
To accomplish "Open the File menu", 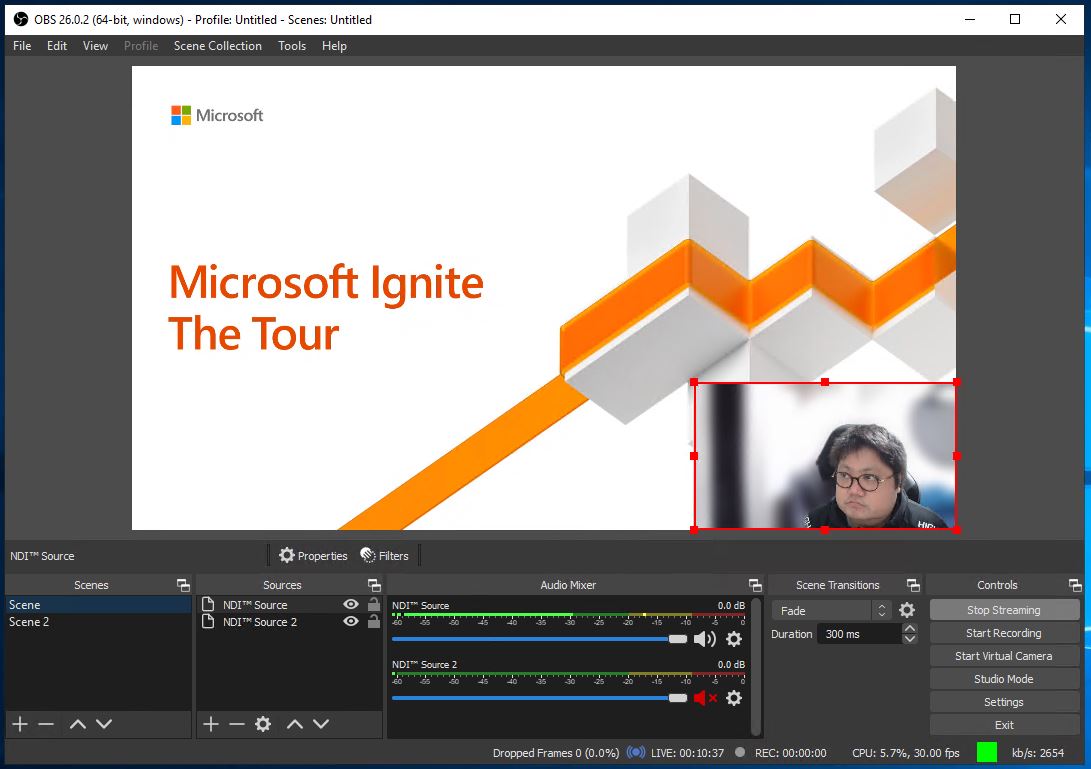I will point(22,46).
